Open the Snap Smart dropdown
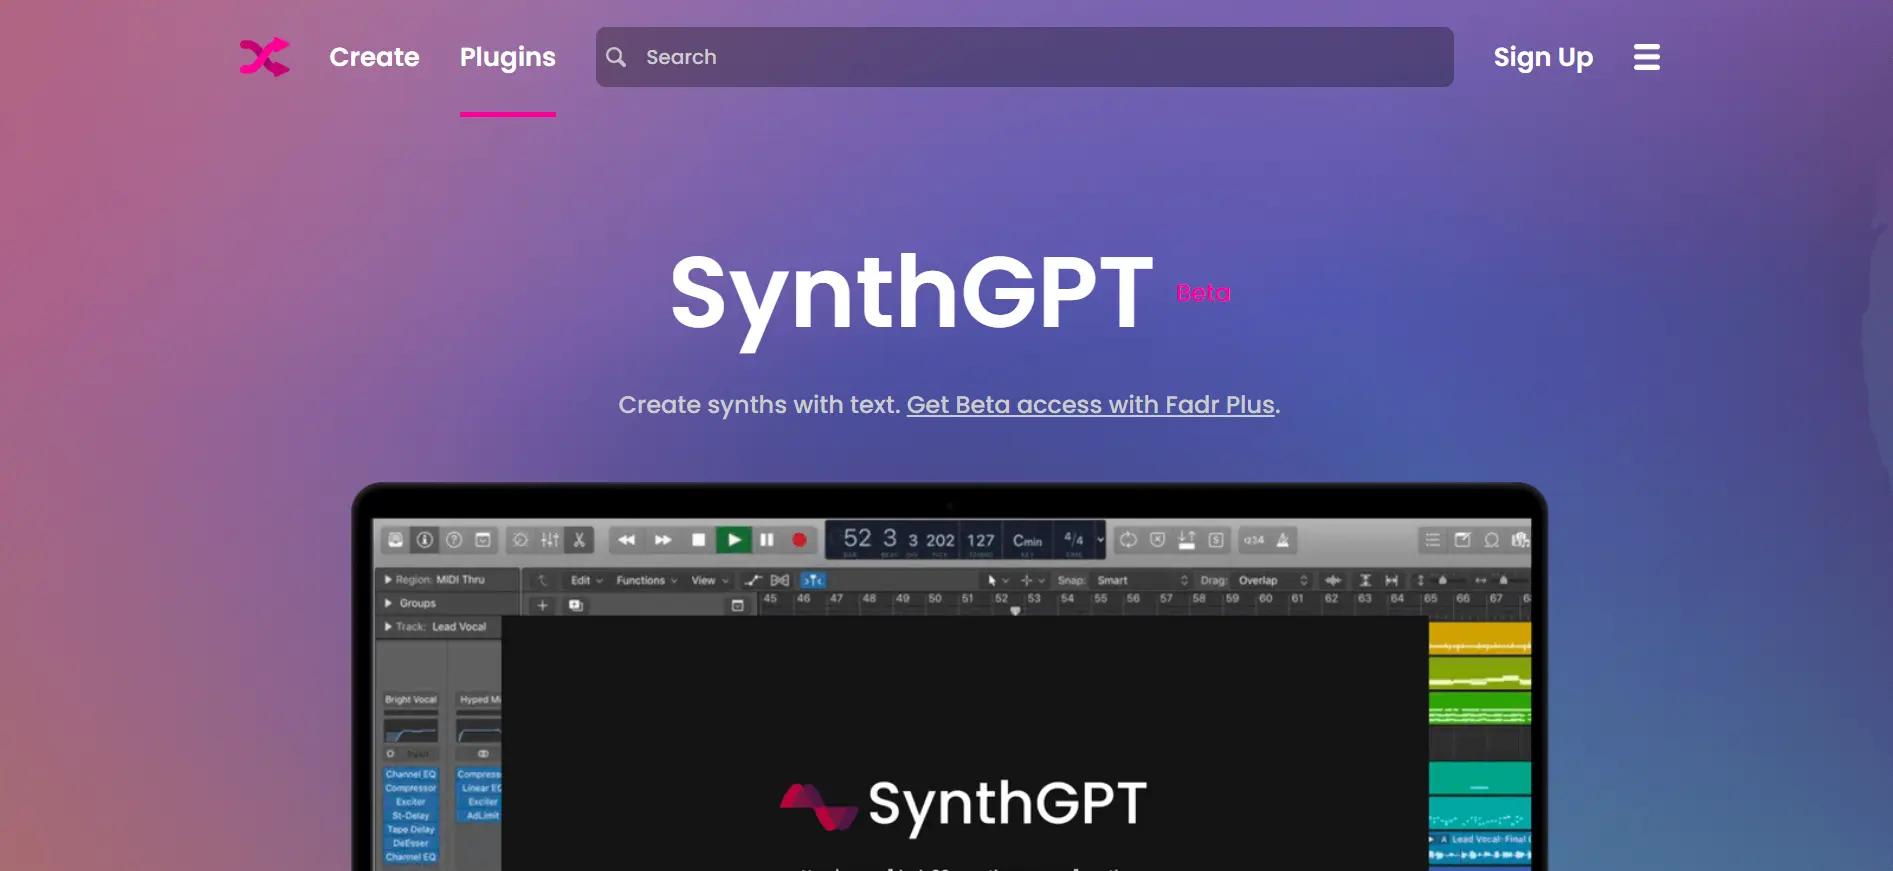Screen dimensions: 1893x871 click(x=1143, y=580)
